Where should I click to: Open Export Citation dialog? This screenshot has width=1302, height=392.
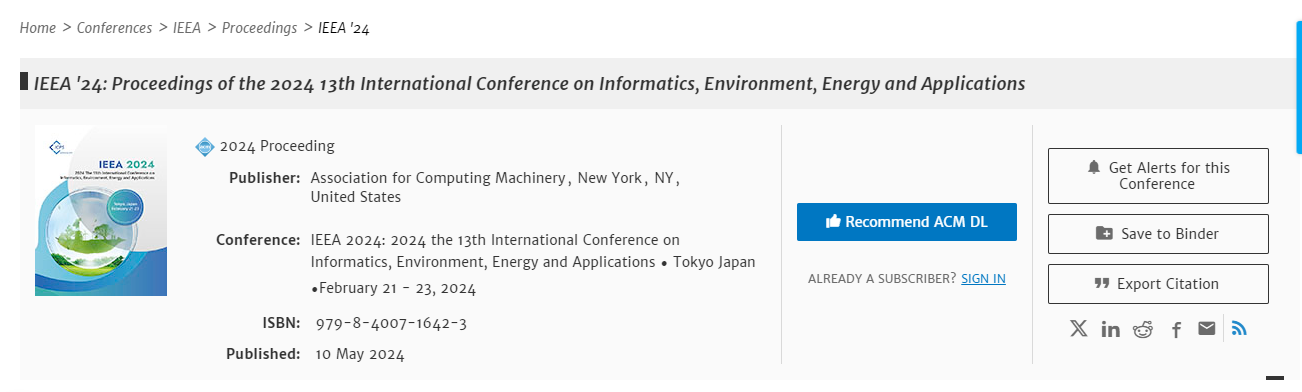[x=1158, y=284]
